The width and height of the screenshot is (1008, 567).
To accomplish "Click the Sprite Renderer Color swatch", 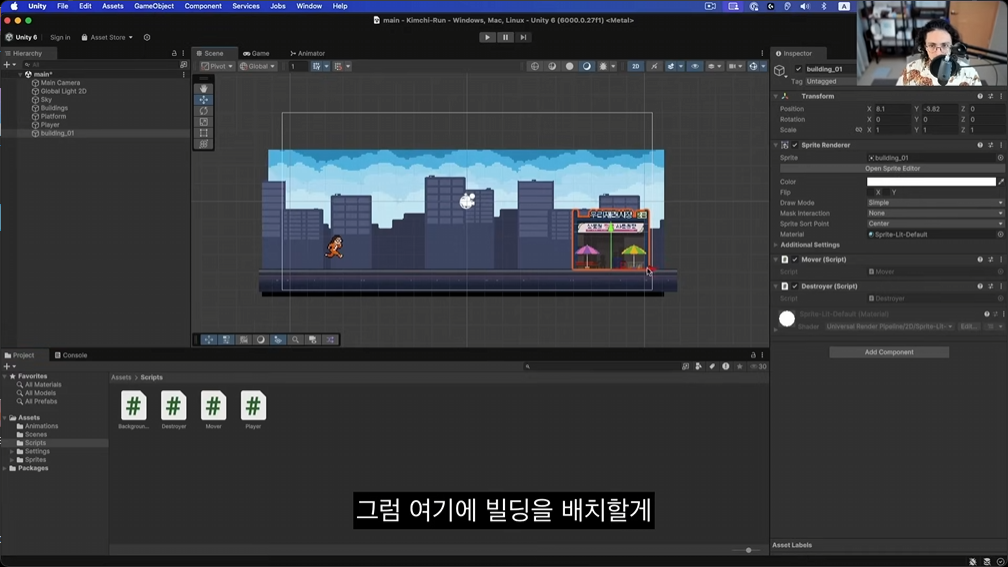I will [x=931, y=182].
